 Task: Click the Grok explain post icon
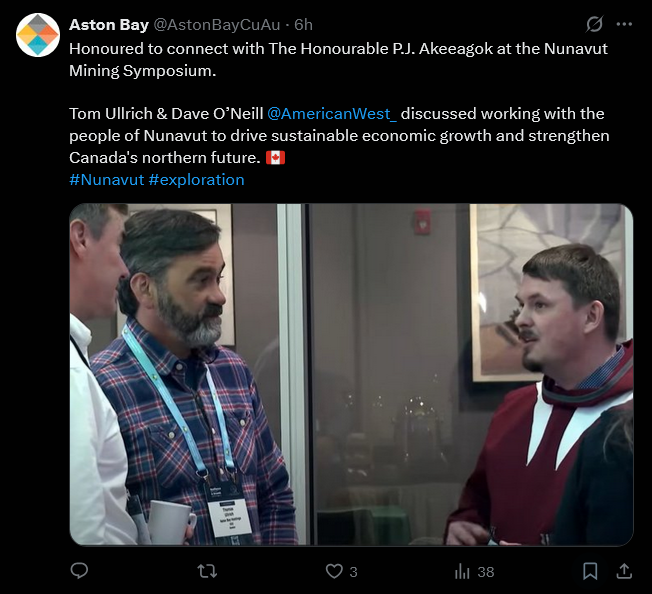pos(594,24)
